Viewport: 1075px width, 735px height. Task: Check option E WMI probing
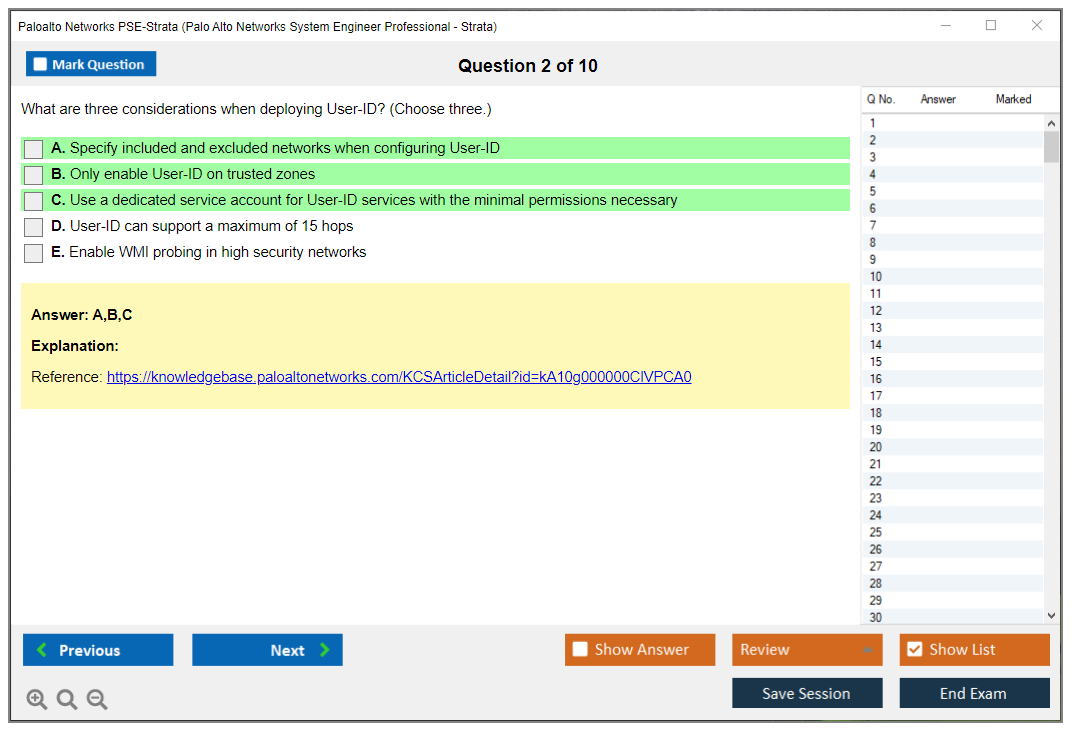tap(34, 253)
